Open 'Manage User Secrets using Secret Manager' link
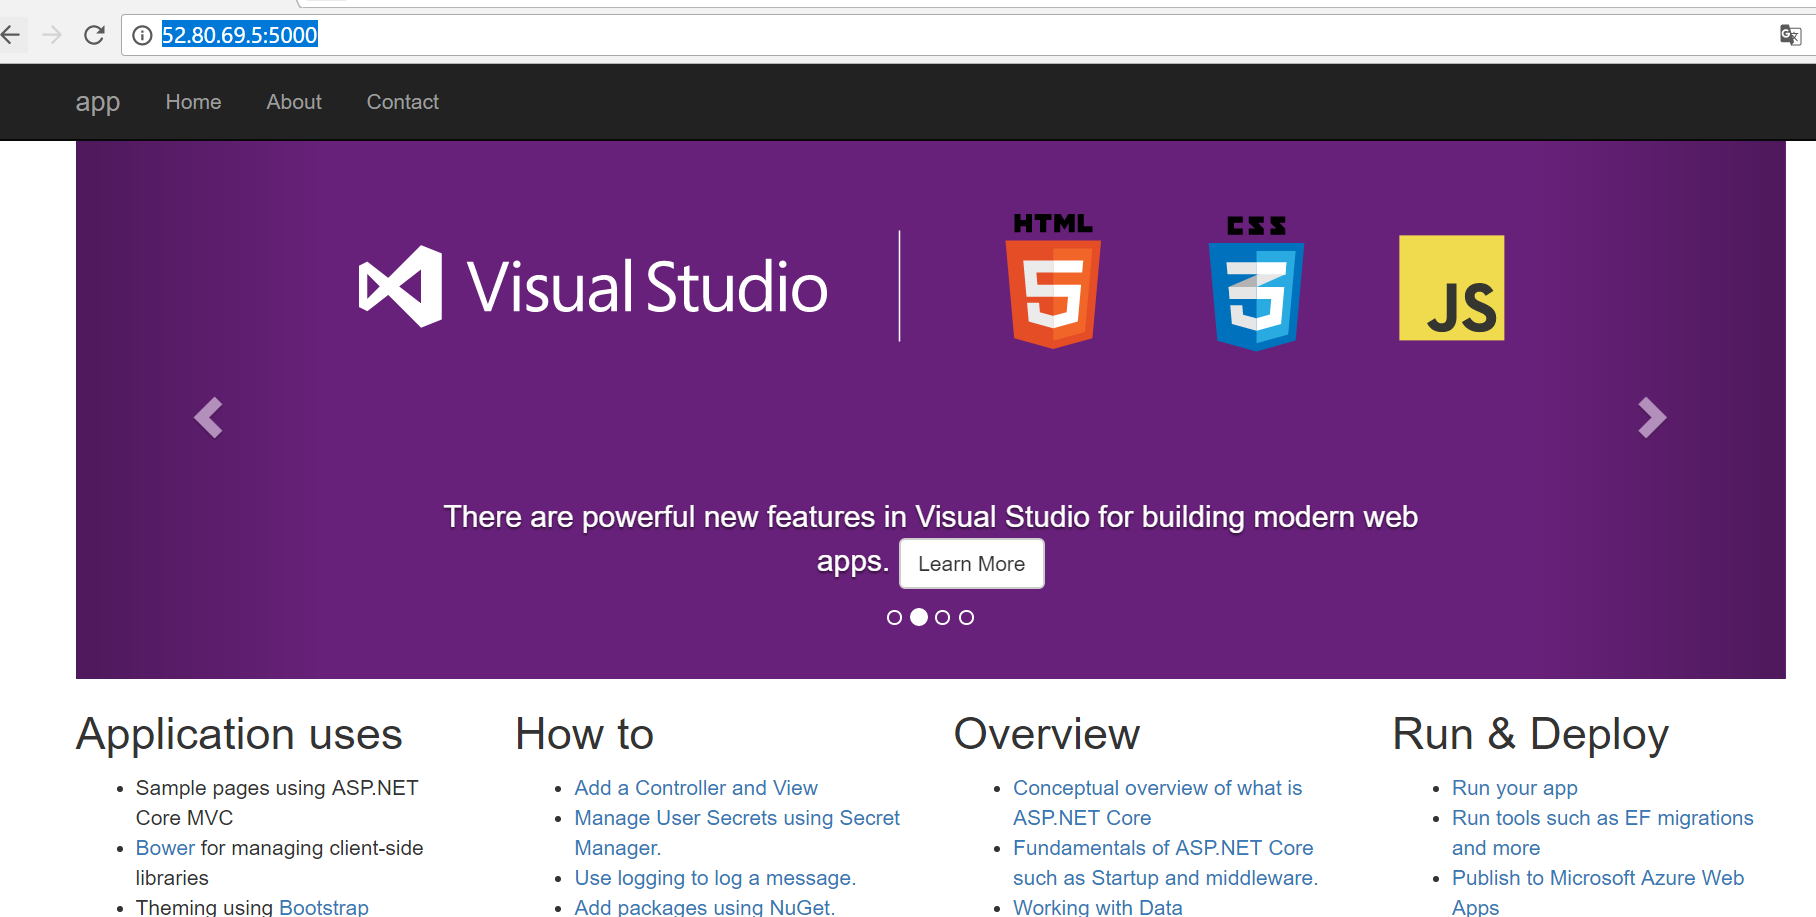Screen dimensions: 1816x917 [737, 833]
